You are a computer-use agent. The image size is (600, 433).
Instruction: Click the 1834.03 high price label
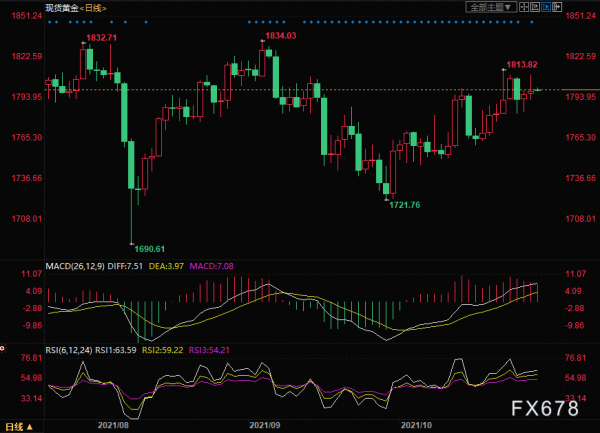tap(281, 35)
